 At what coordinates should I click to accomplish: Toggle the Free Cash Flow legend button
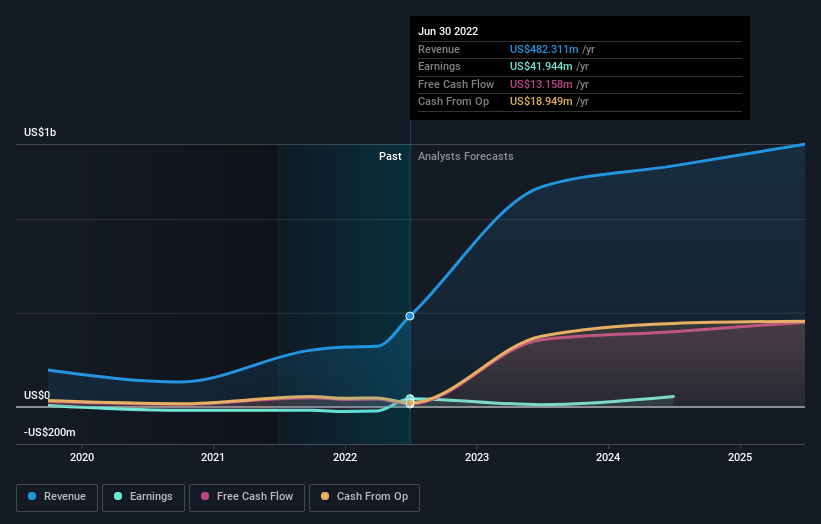point(247,497)
